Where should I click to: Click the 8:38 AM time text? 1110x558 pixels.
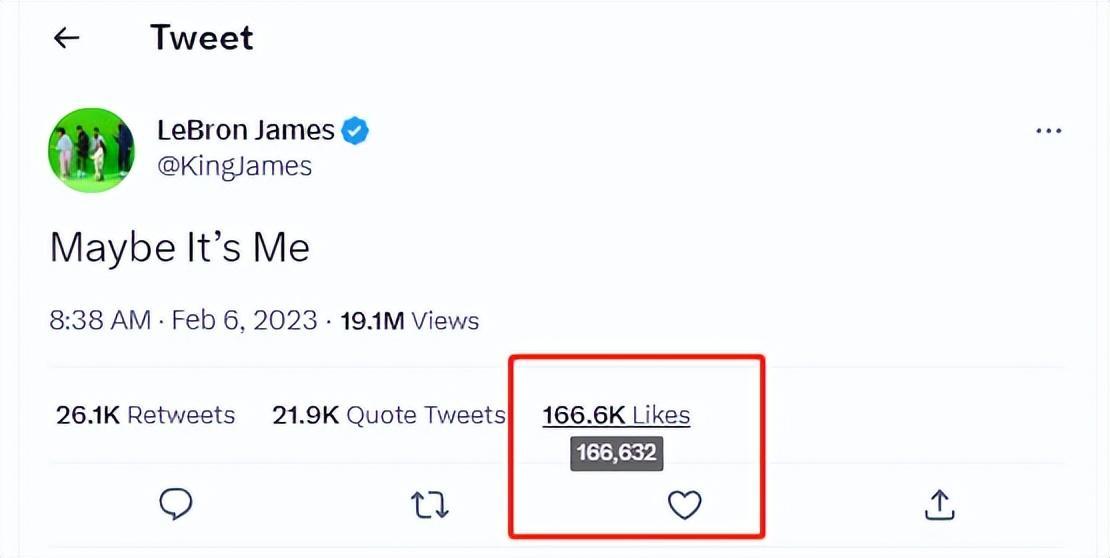[100, 321]
